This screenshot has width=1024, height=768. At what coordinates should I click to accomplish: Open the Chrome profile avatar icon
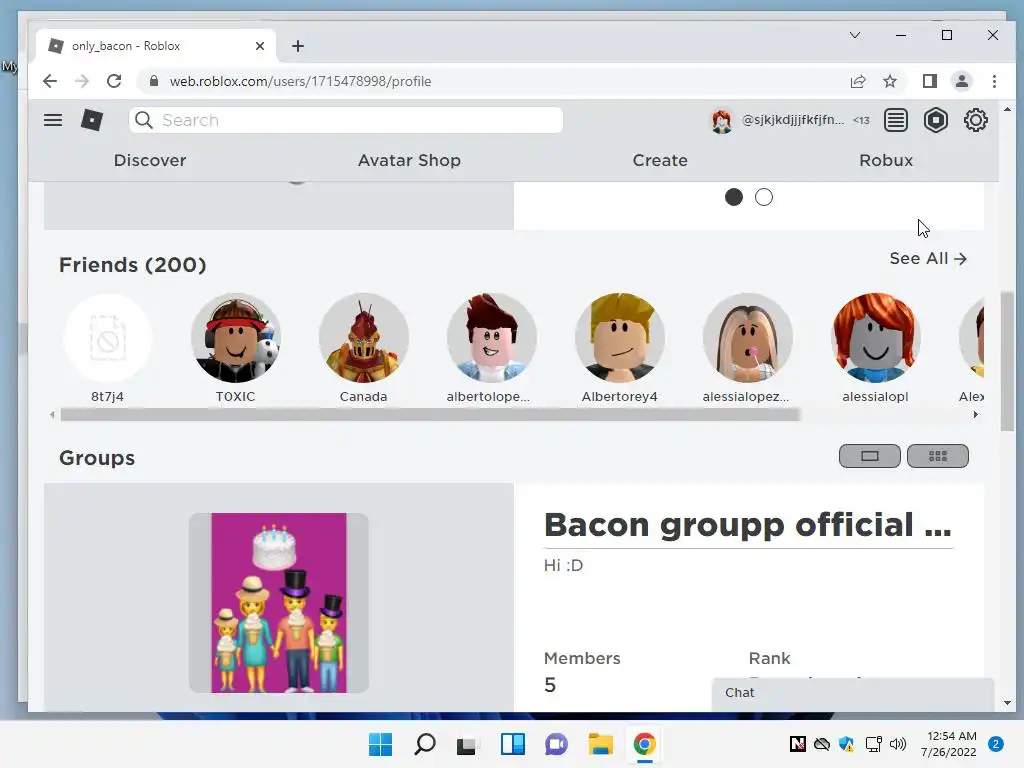(x=961, y=81)
